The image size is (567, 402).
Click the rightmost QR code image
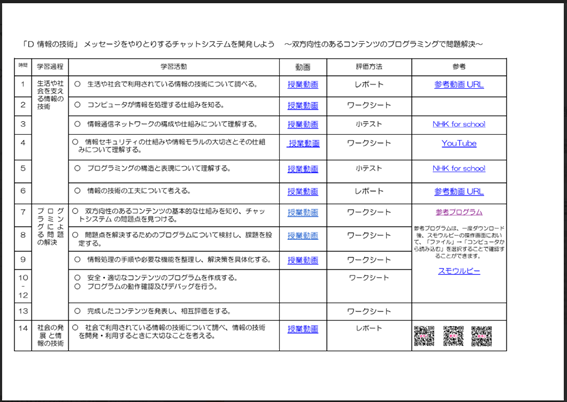(482, 336)
